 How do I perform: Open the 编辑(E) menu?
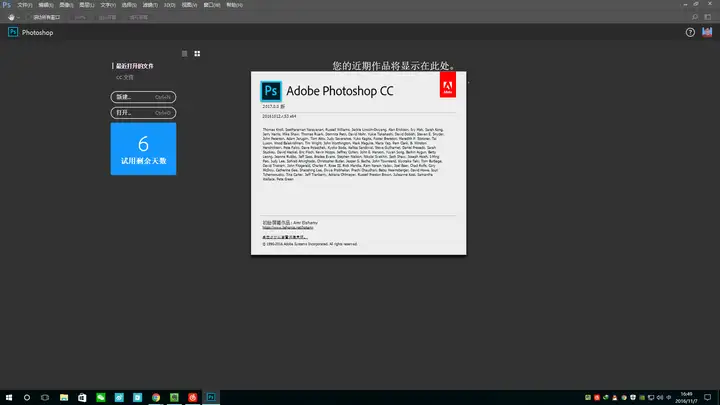click(45, 5)
